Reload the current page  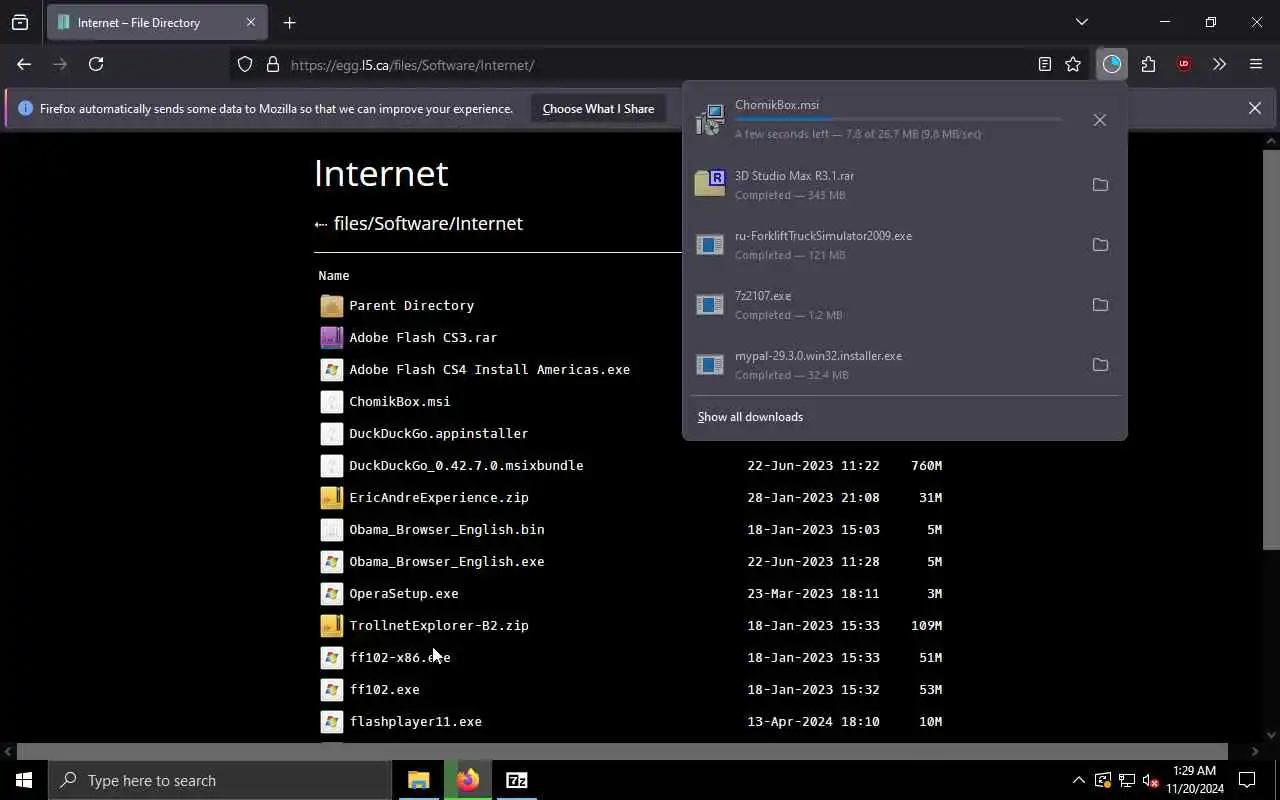click(x=96, y=64)
